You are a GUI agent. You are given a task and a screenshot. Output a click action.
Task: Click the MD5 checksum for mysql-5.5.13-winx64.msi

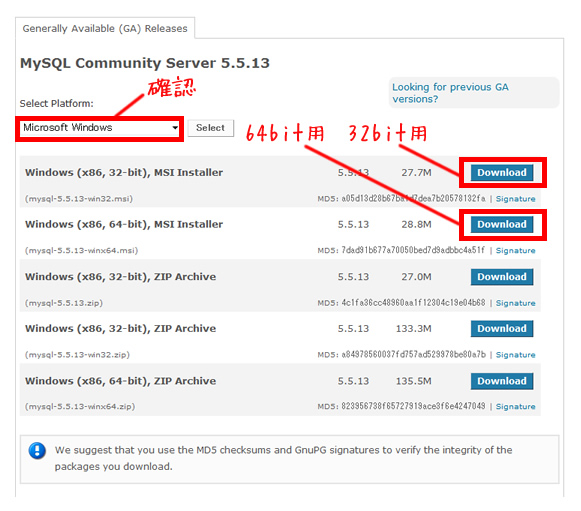click(x=413, y=250)
